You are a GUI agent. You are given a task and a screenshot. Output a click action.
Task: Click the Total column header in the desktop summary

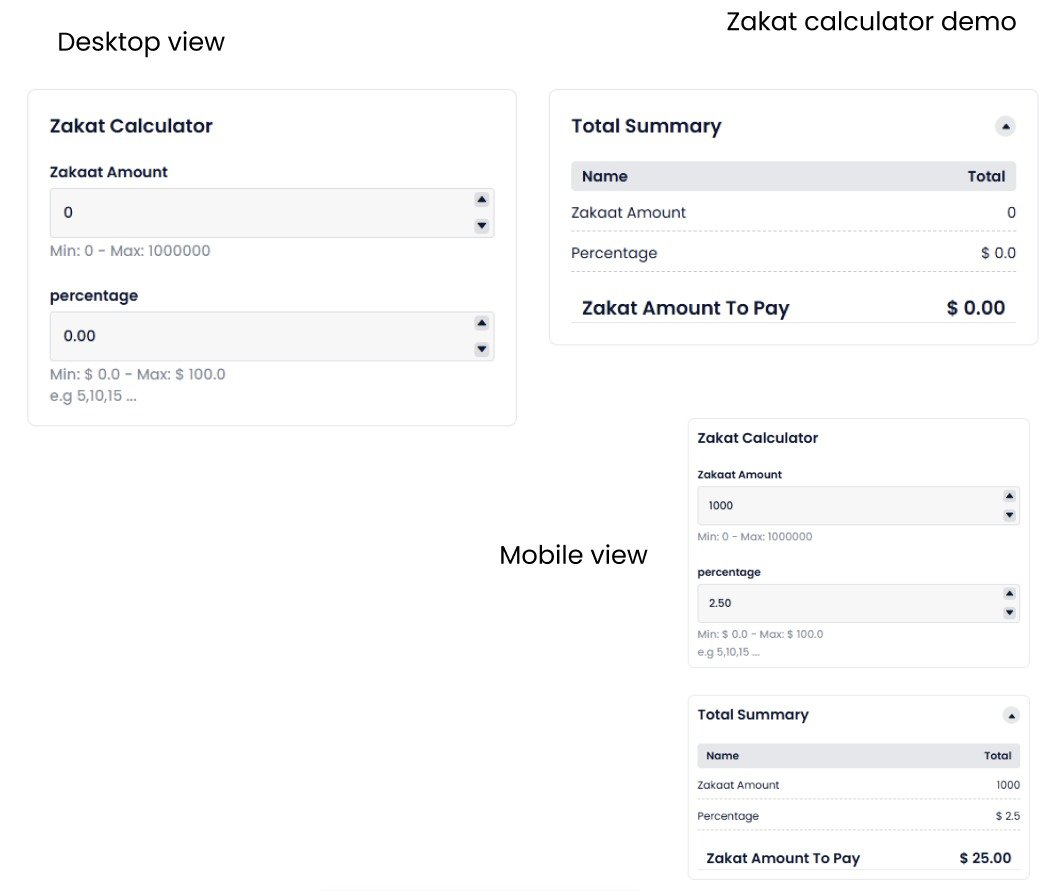[986, 176]
